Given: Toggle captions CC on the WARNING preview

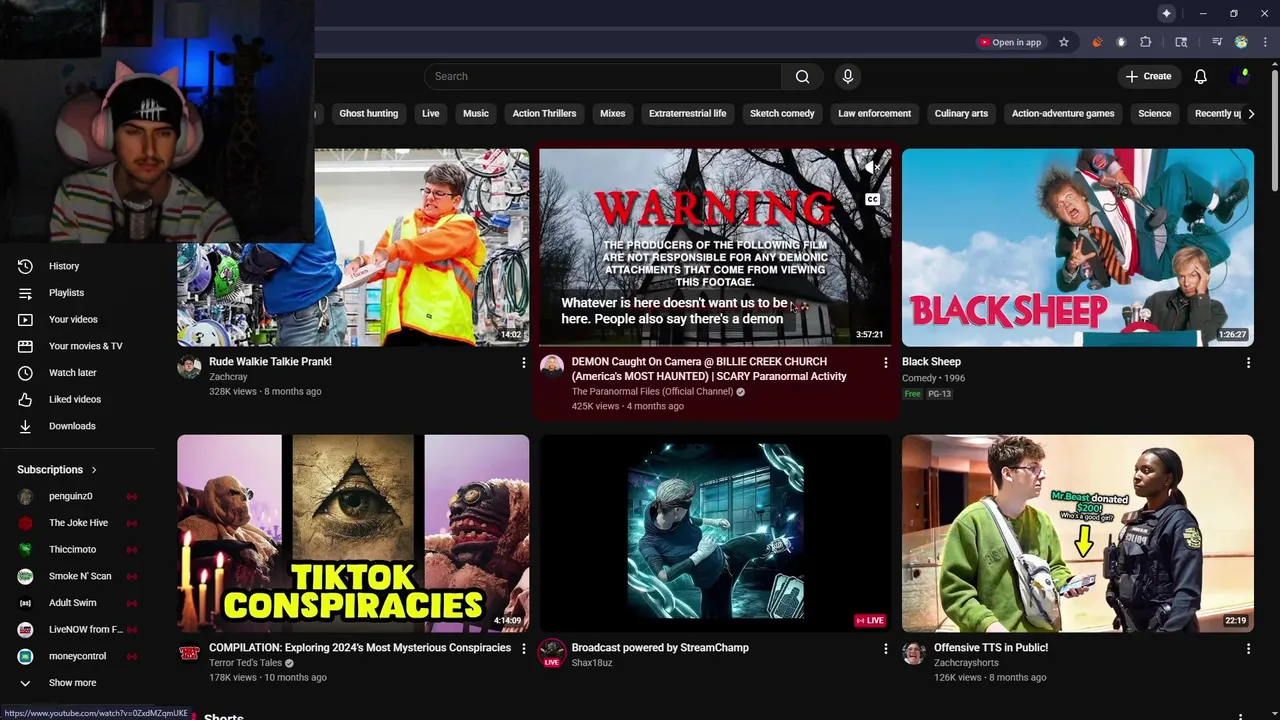Looking at the screenshot, I should coord(872,199).
